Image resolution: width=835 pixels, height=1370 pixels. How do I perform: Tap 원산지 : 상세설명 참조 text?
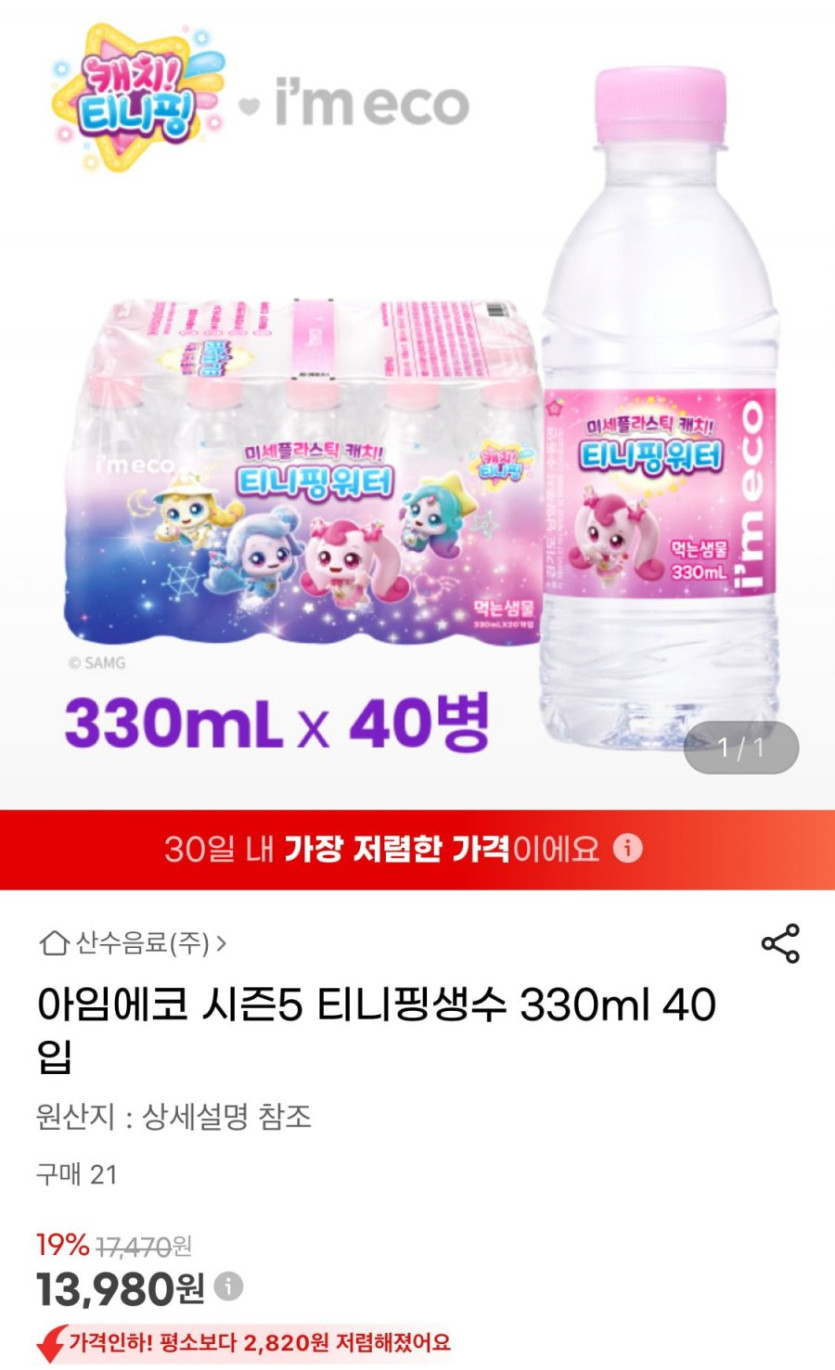click(x=174, y=1116)
